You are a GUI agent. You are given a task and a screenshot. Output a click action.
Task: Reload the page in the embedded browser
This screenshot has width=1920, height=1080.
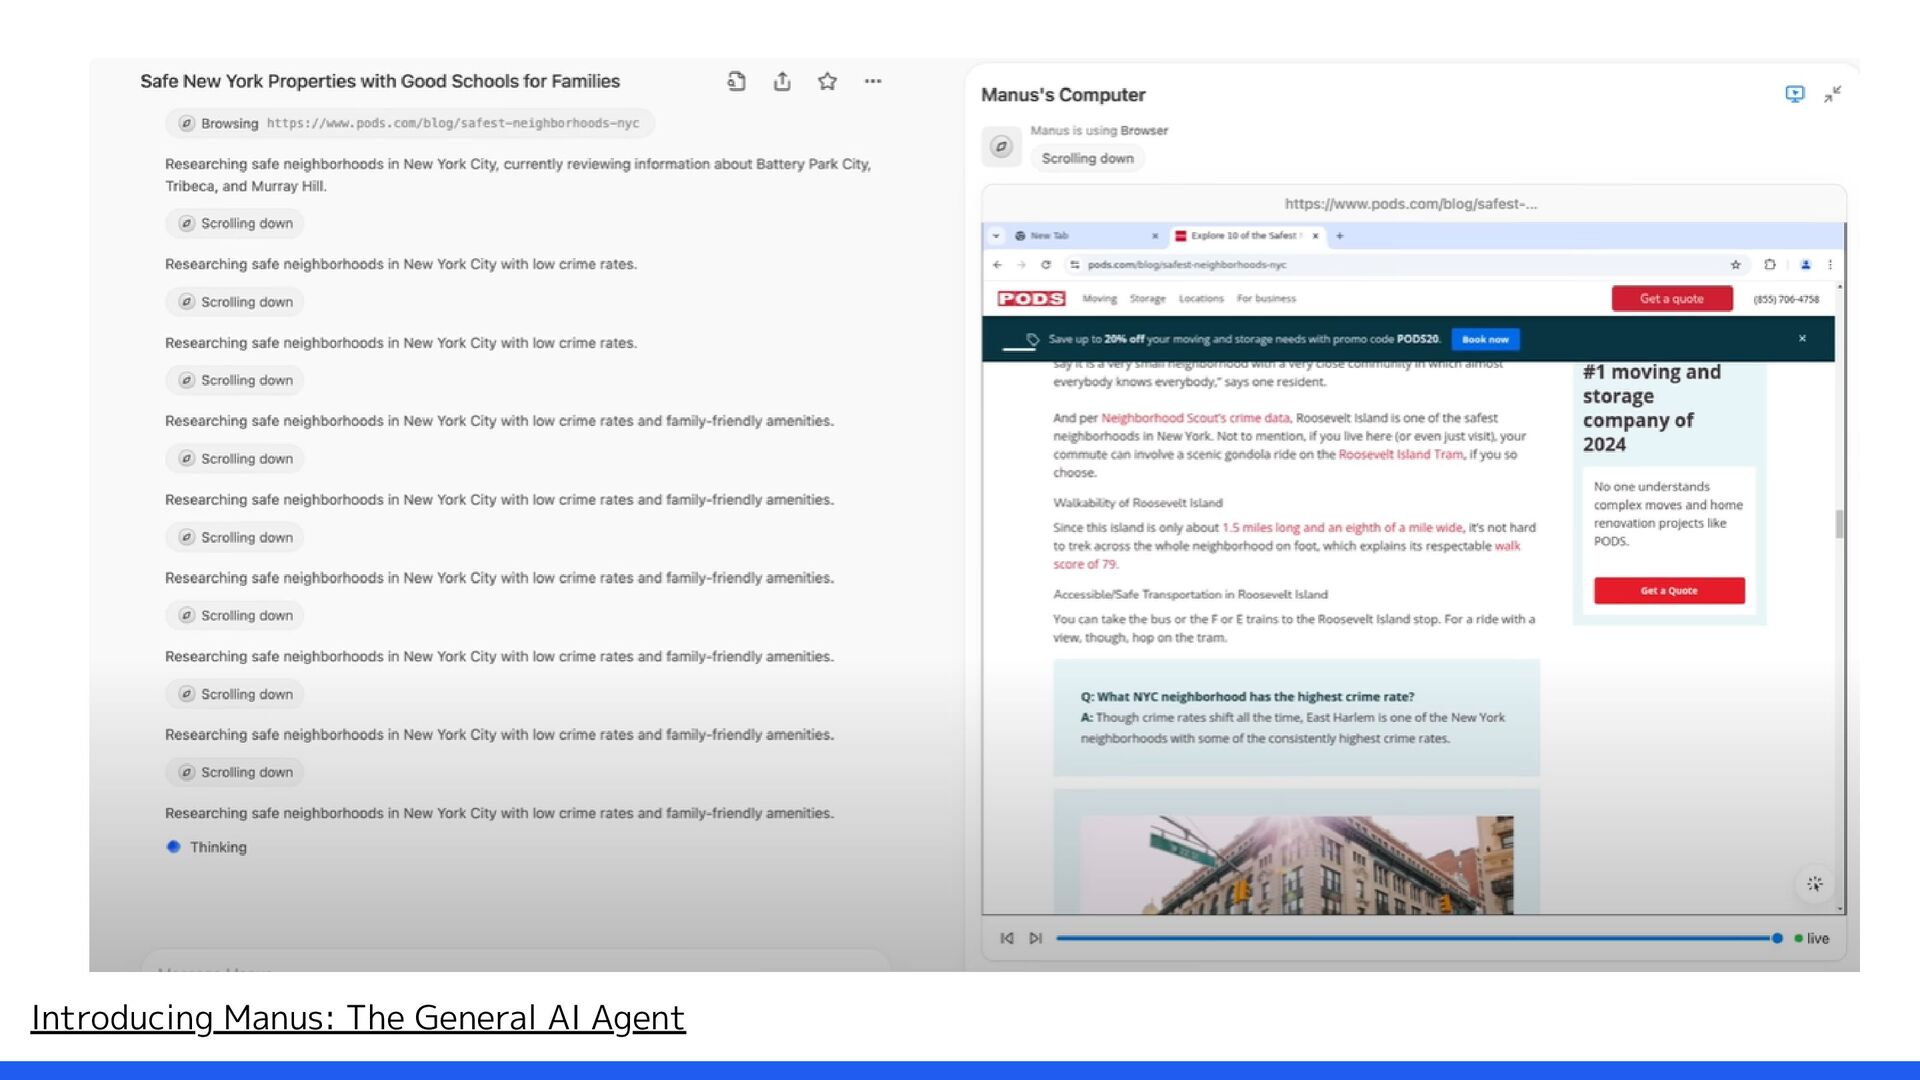(1046, 265)
